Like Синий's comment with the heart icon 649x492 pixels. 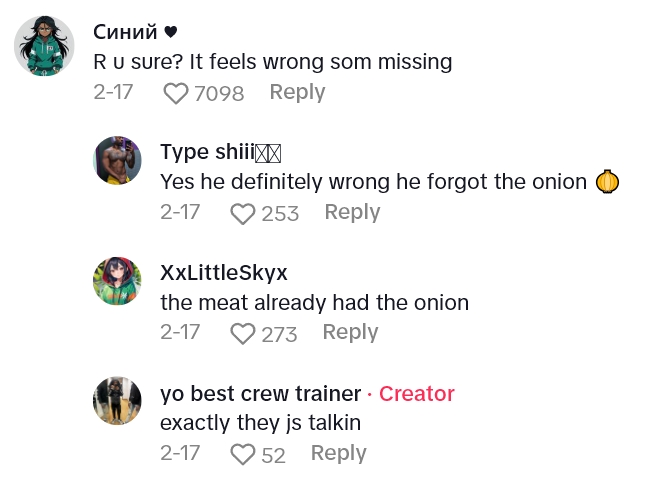click(x=176, y=93)
